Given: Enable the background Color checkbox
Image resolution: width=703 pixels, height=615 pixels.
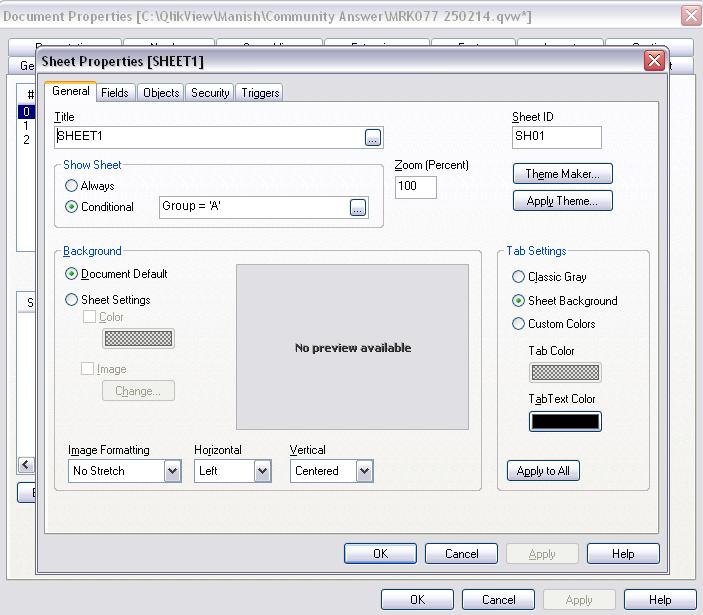Looking at the screenshot, I should point(89,317).
